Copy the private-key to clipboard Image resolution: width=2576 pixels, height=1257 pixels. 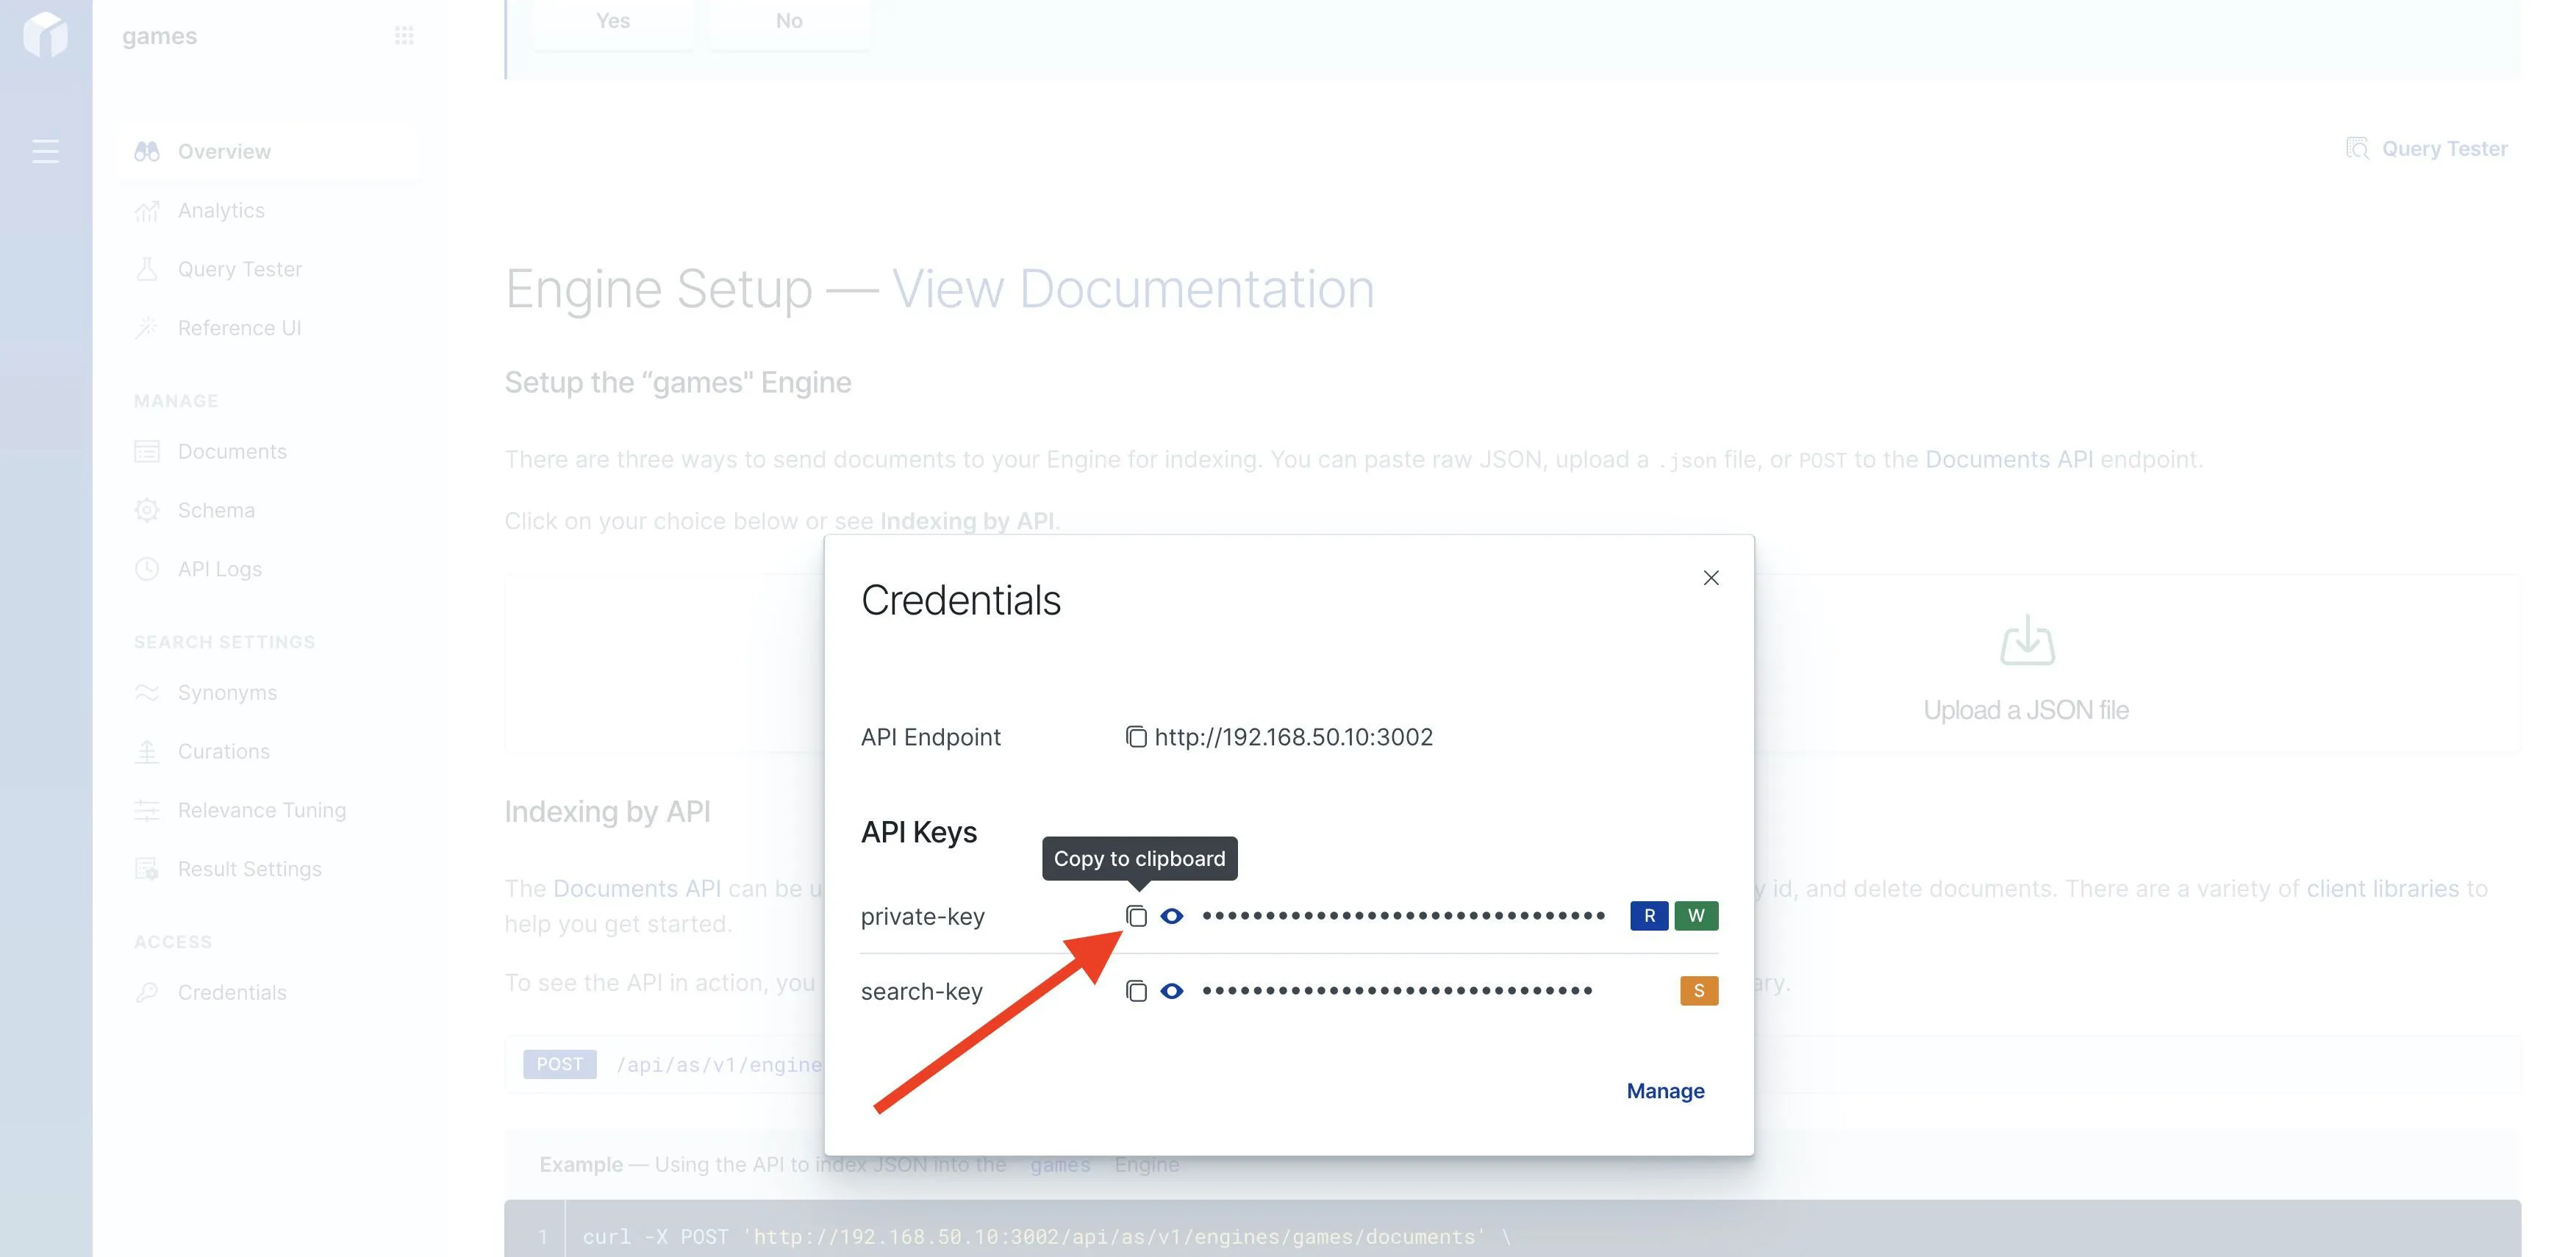(1136, 916)
